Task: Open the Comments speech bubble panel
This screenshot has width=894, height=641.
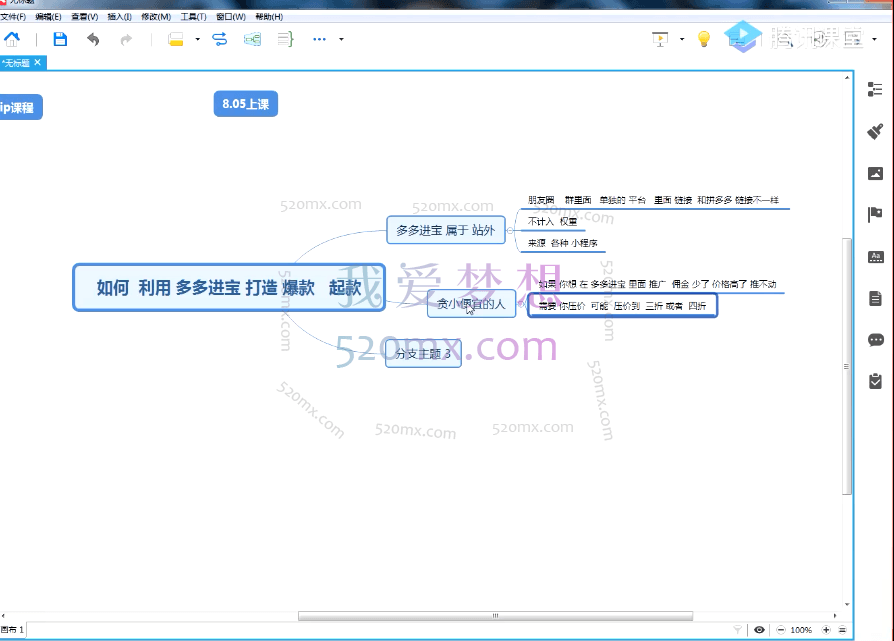Action: (875, 340)
